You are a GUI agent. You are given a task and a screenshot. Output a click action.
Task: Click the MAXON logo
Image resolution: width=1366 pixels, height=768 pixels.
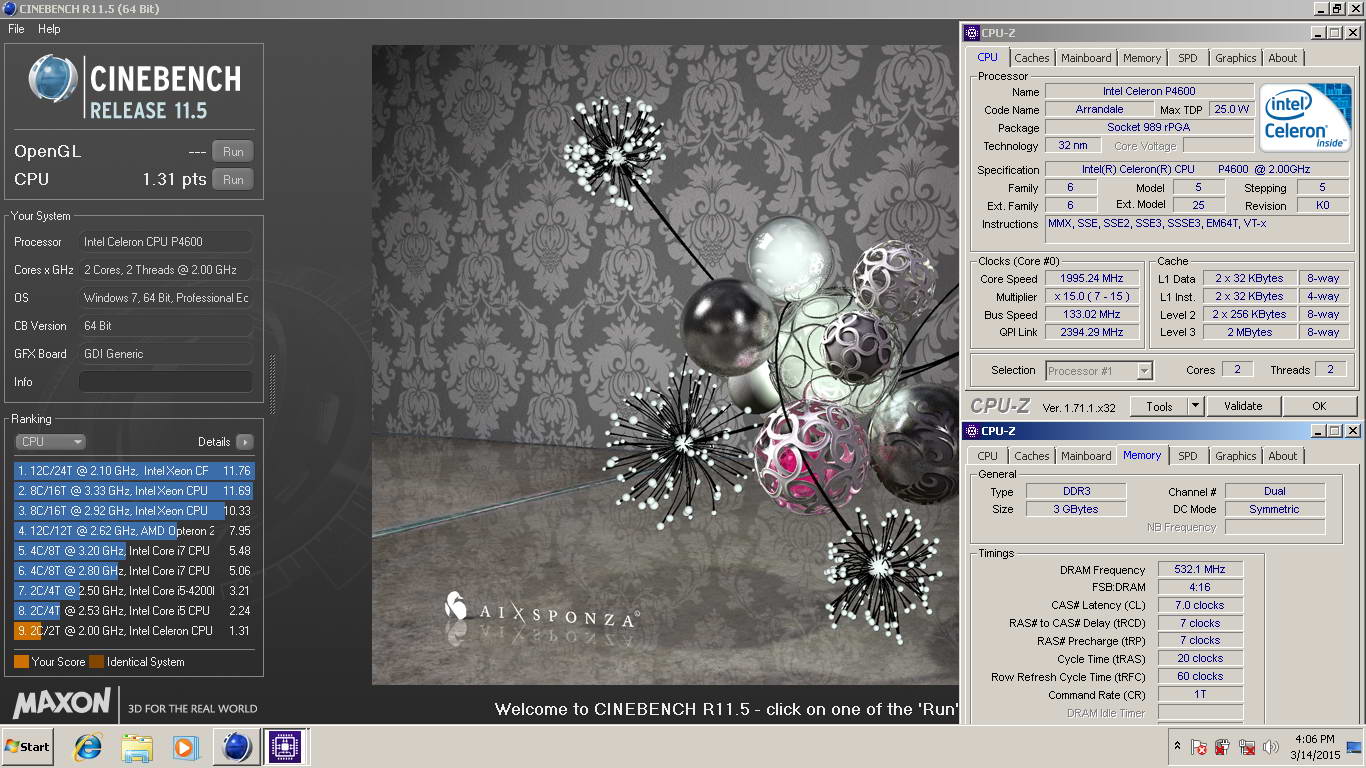point(62,703)
